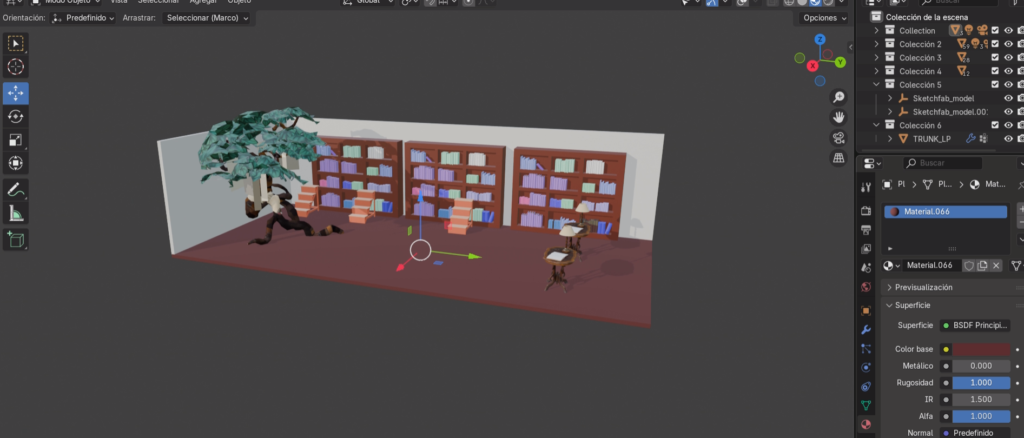
Task: Uncheck the Colección 4 checkbox
Action: (995, 71)
